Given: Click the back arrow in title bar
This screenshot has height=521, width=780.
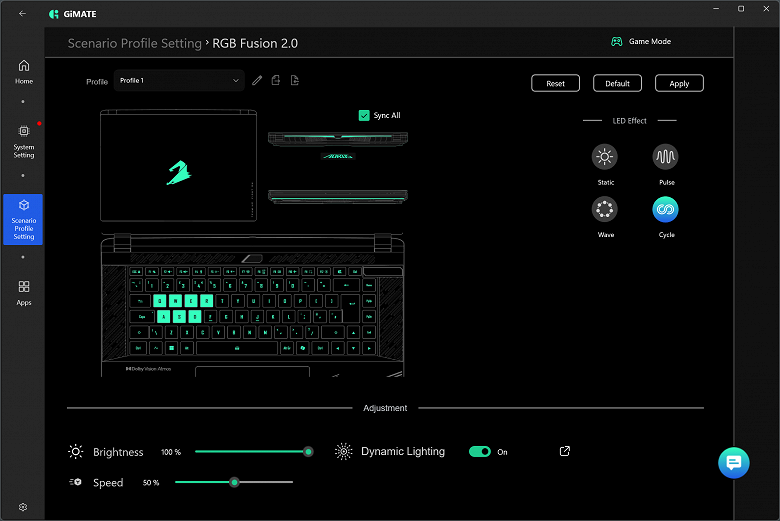Looking at the screenshot, I should click(x=22, y=13).
